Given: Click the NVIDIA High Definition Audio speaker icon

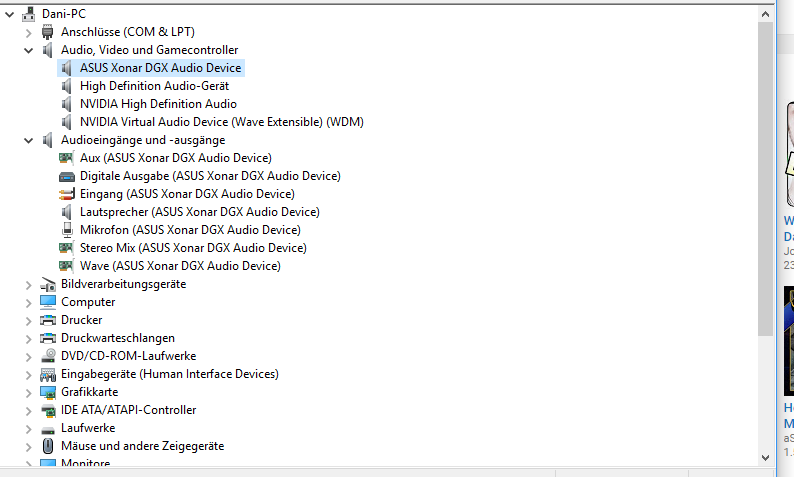Looking at the screenshot, I should coord(66,104).
